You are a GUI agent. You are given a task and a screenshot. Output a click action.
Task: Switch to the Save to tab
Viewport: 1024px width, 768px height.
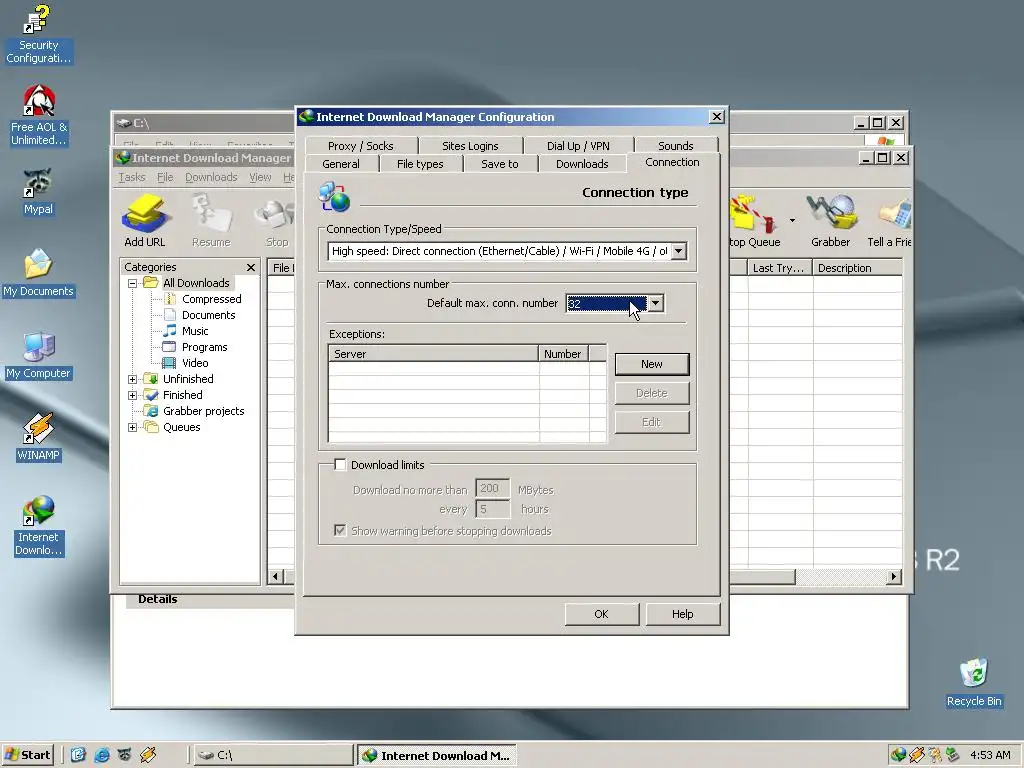(x=500, y=164)
